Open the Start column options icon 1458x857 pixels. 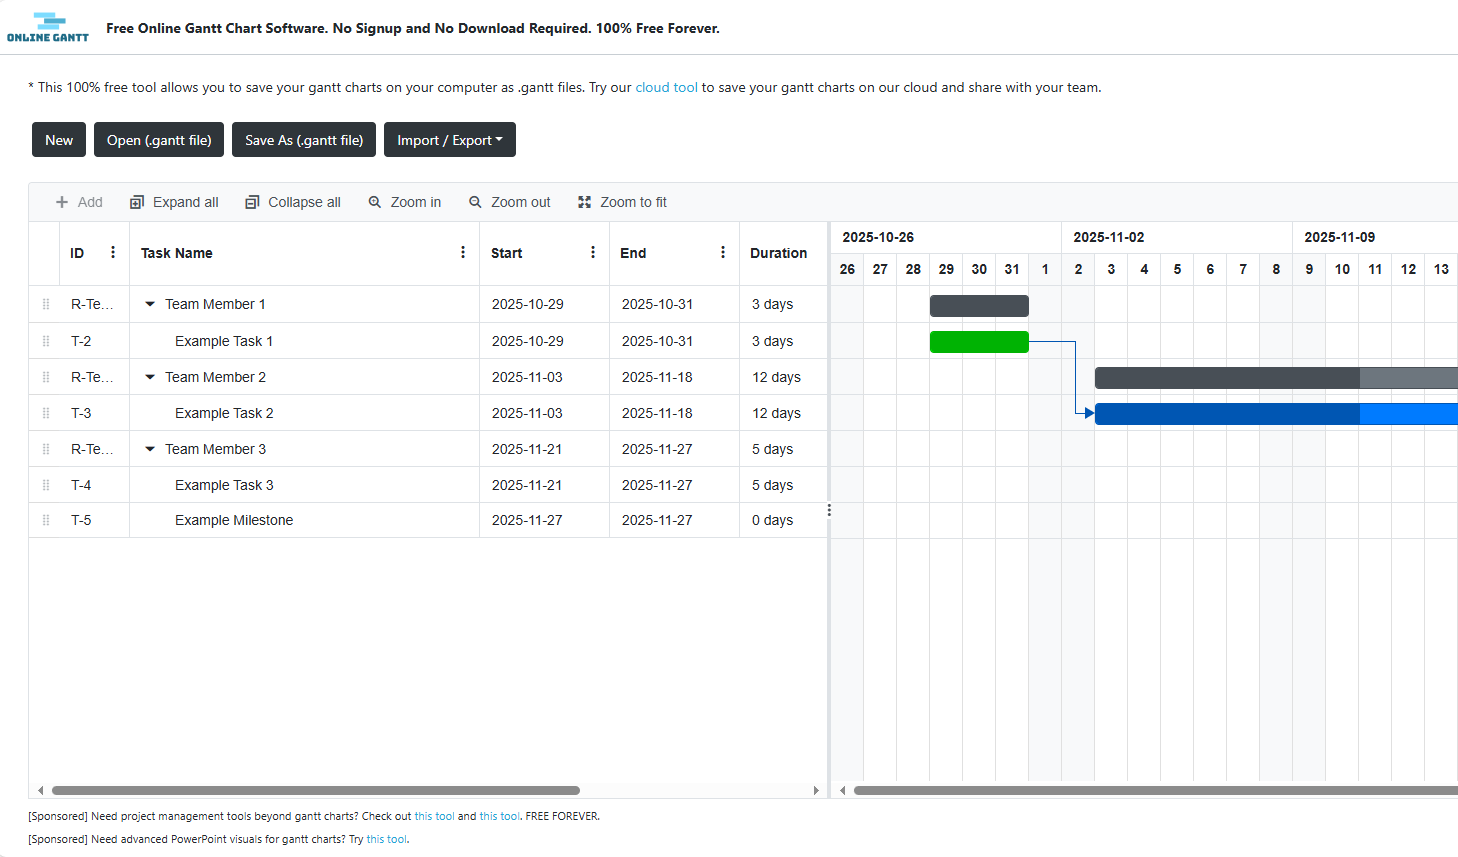[592, 252]
